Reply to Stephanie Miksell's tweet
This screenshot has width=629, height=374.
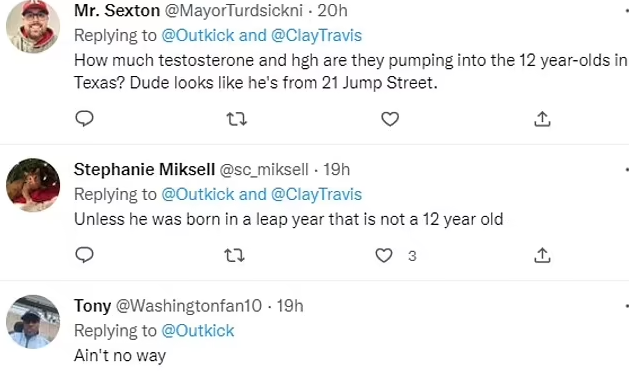tap(84, 255)
